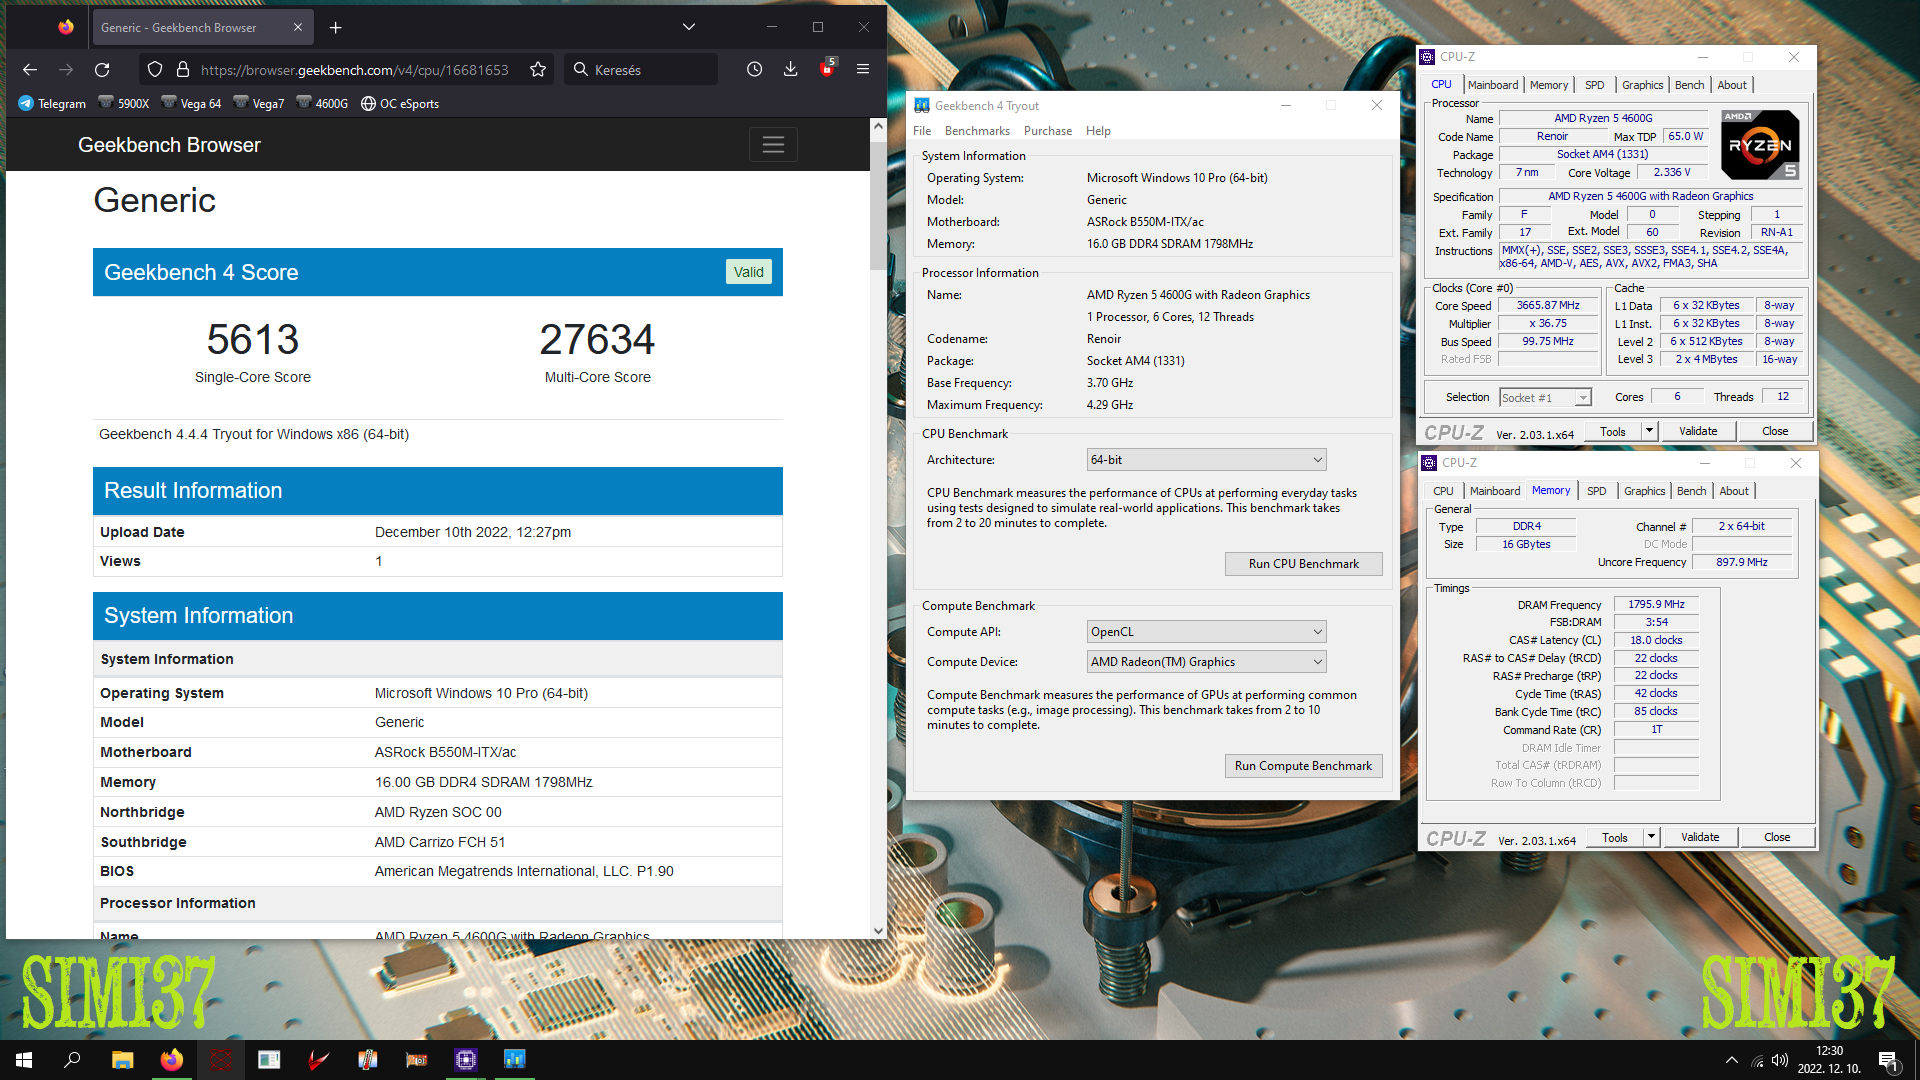Expand the Architecture 64-bit dropdown

1206,459
